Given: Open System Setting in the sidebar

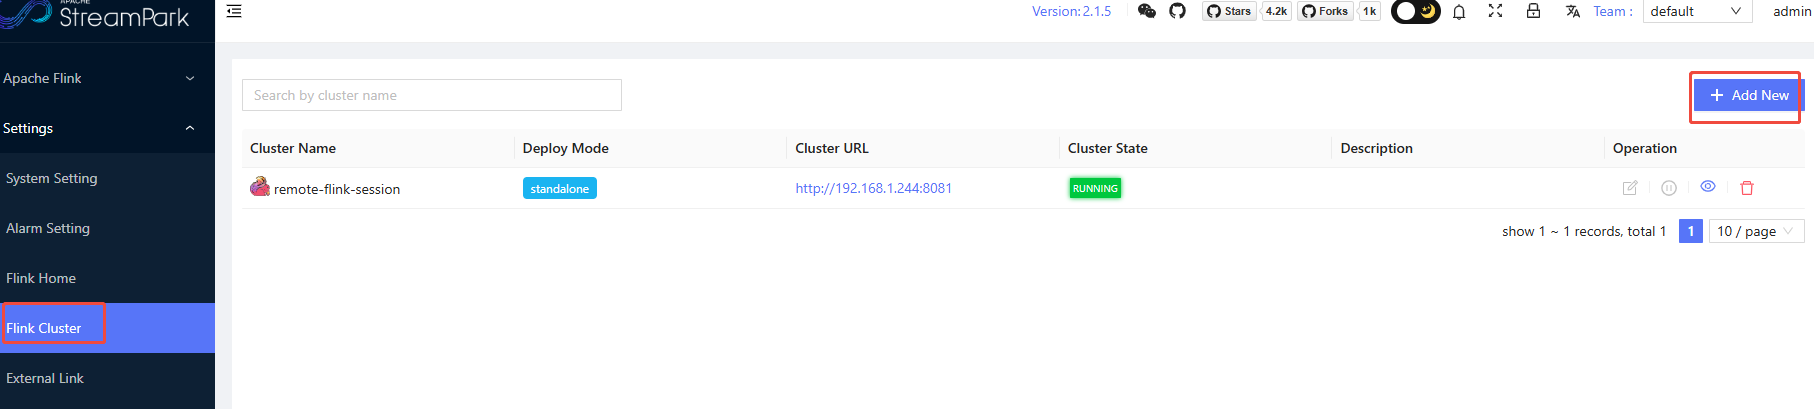Looking at the screenshot, I should [x=107, y=178].
